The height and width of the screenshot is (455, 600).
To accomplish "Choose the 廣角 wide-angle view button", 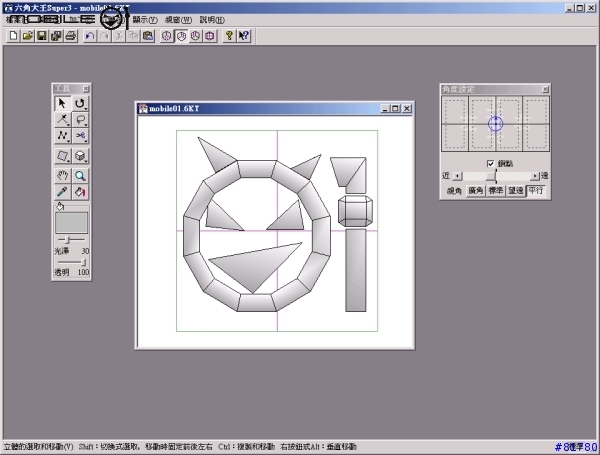I will click(476, 191).
